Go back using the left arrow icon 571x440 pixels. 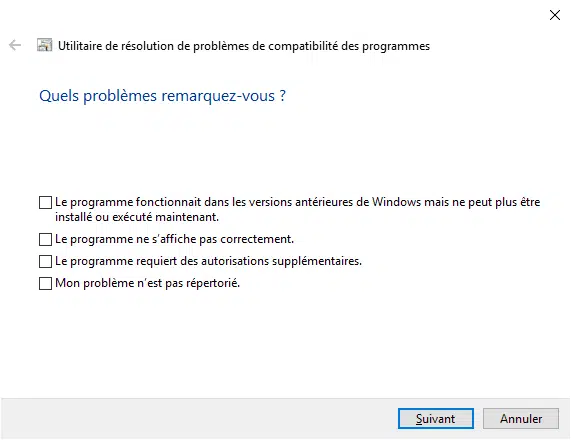coord(15,46)
